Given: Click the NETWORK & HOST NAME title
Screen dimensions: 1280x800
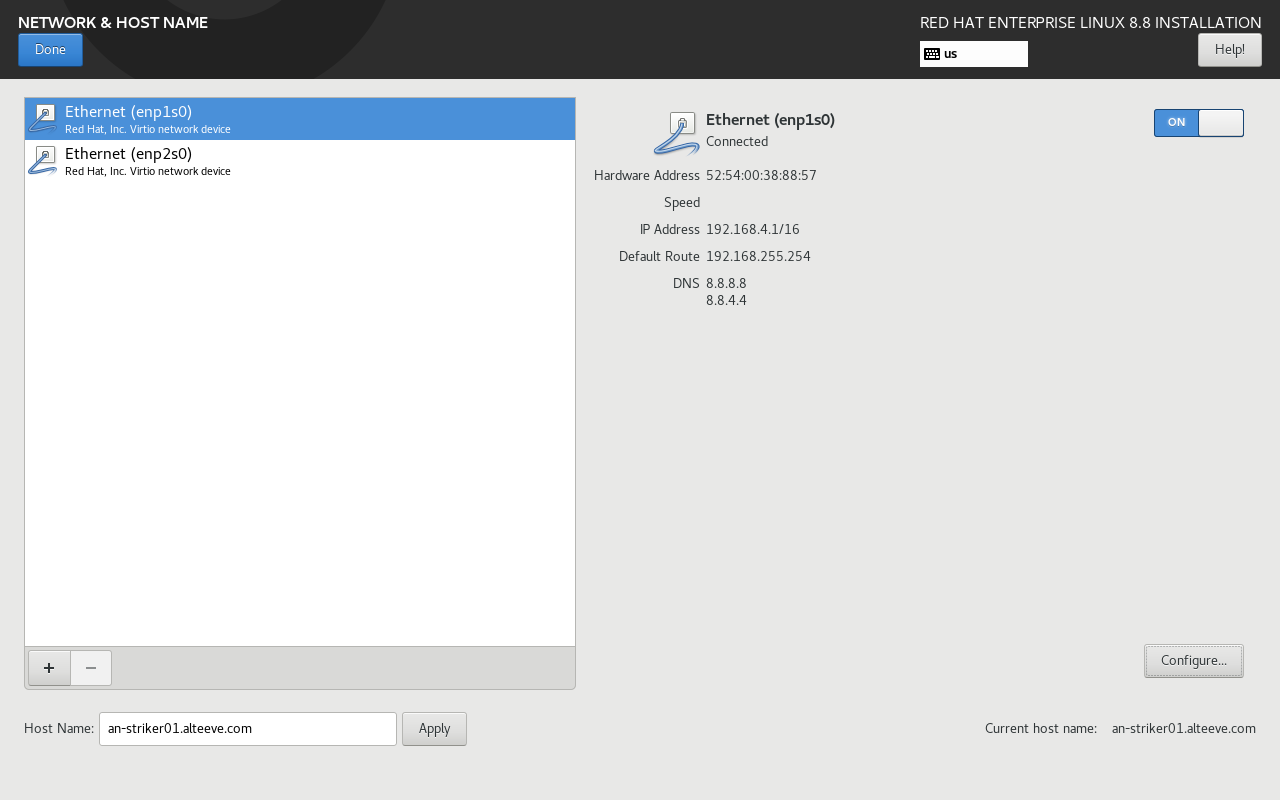Looking at the screenshot, I should pyautogui.click(x=113, y=22).
